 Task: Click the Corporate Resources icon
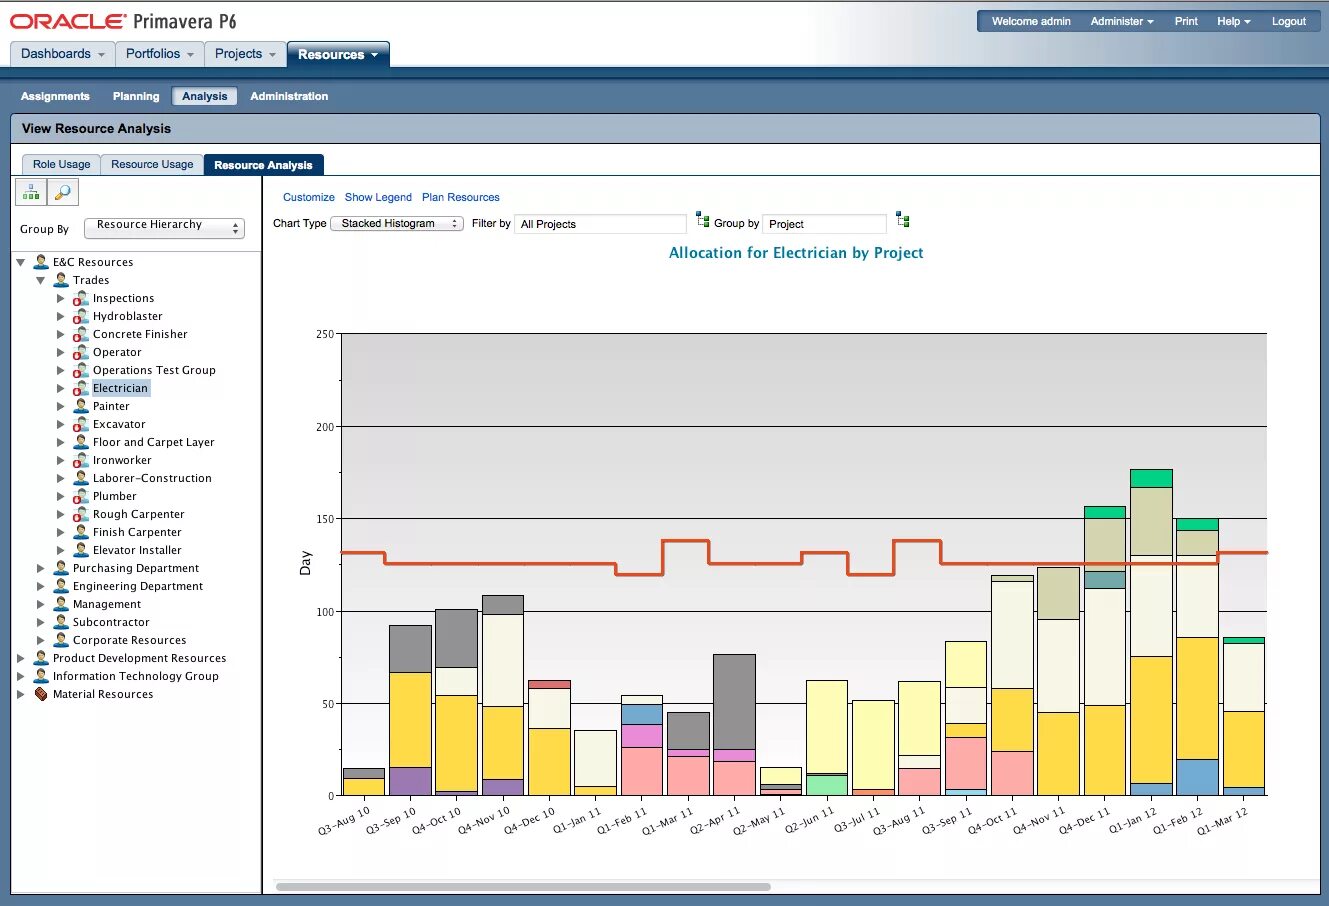[61, 640]
